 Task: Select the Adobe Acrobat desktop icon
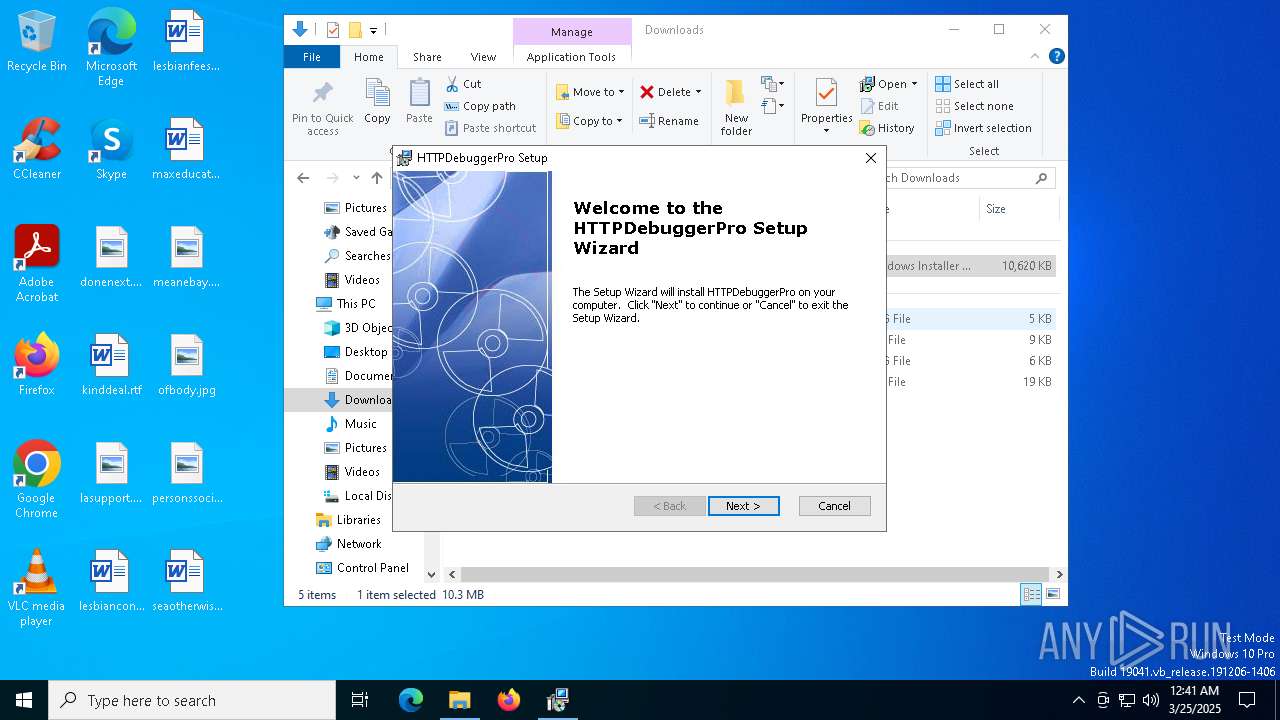[x=37, y=264]
